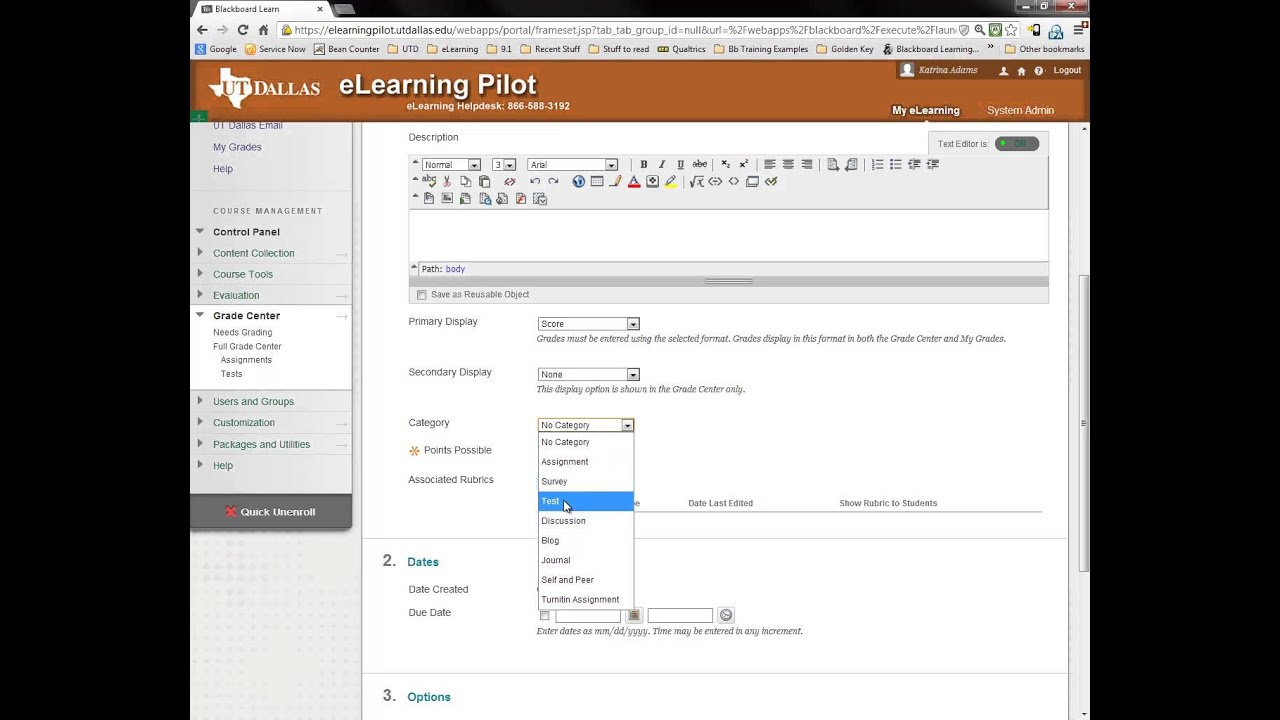Open the Secondary Display dropdown
This screenshot has height=720, width=1280.
click(588, 374)
